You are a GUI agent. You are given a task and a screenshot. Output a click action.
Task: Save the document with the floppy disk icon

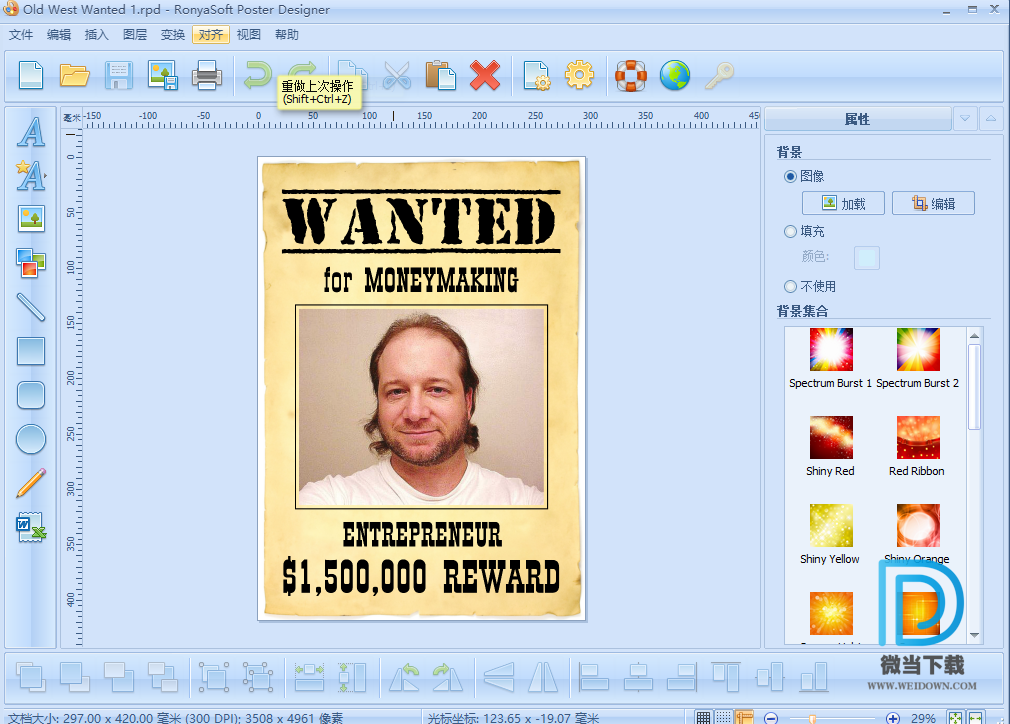119,75
